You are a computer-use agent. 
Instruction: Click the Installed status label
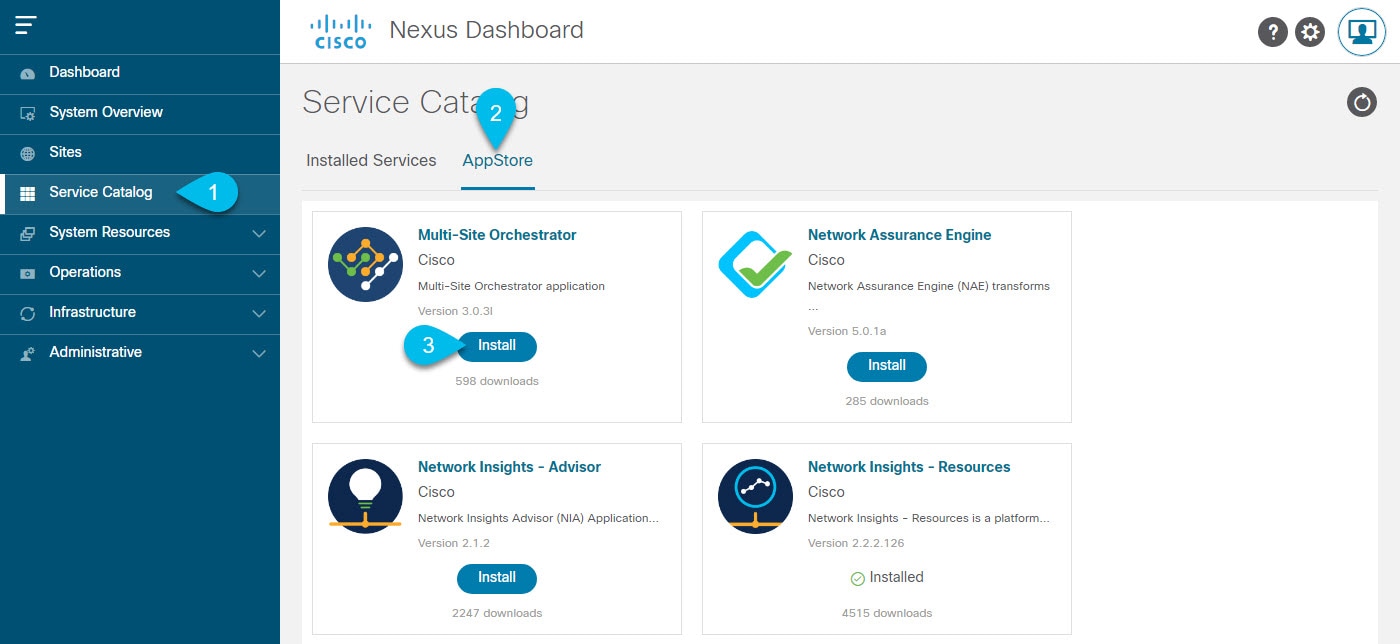[896, 578]
